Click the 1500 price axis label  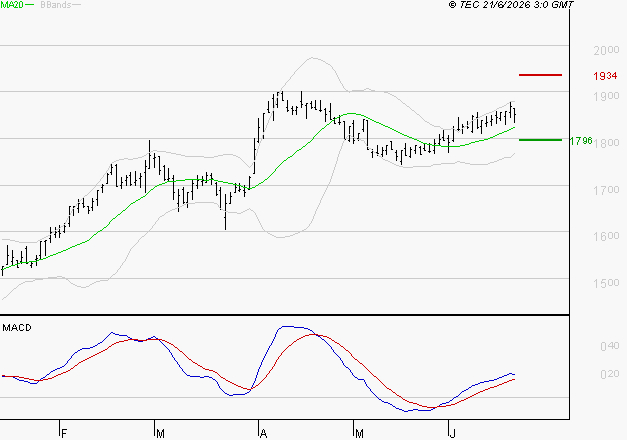(606, 283)
